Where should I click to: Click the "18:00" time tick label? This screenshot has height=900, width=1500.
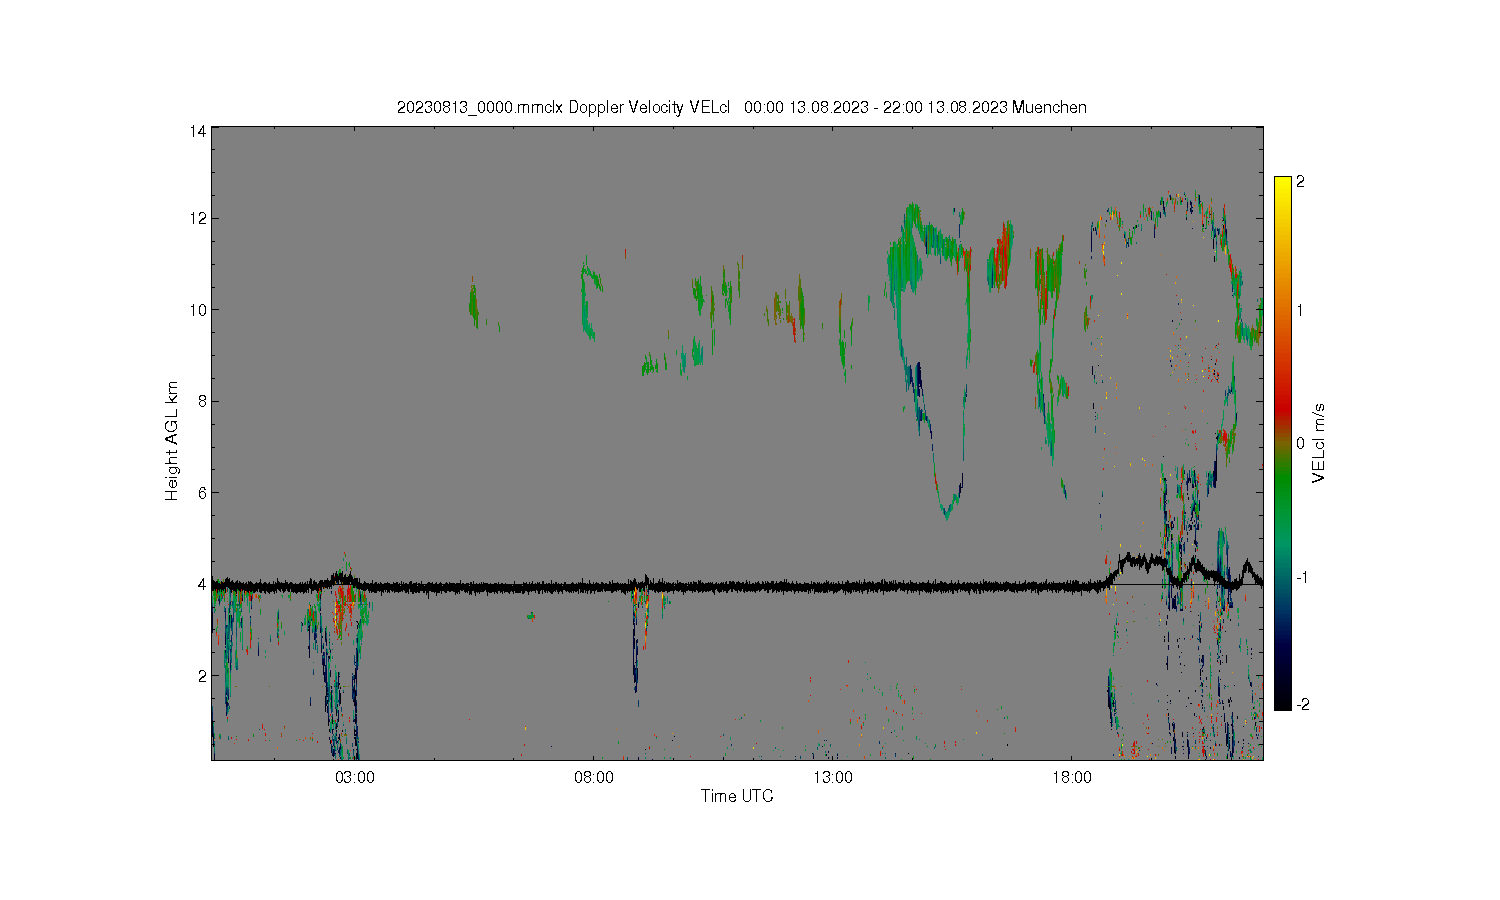click(1072, 778)
